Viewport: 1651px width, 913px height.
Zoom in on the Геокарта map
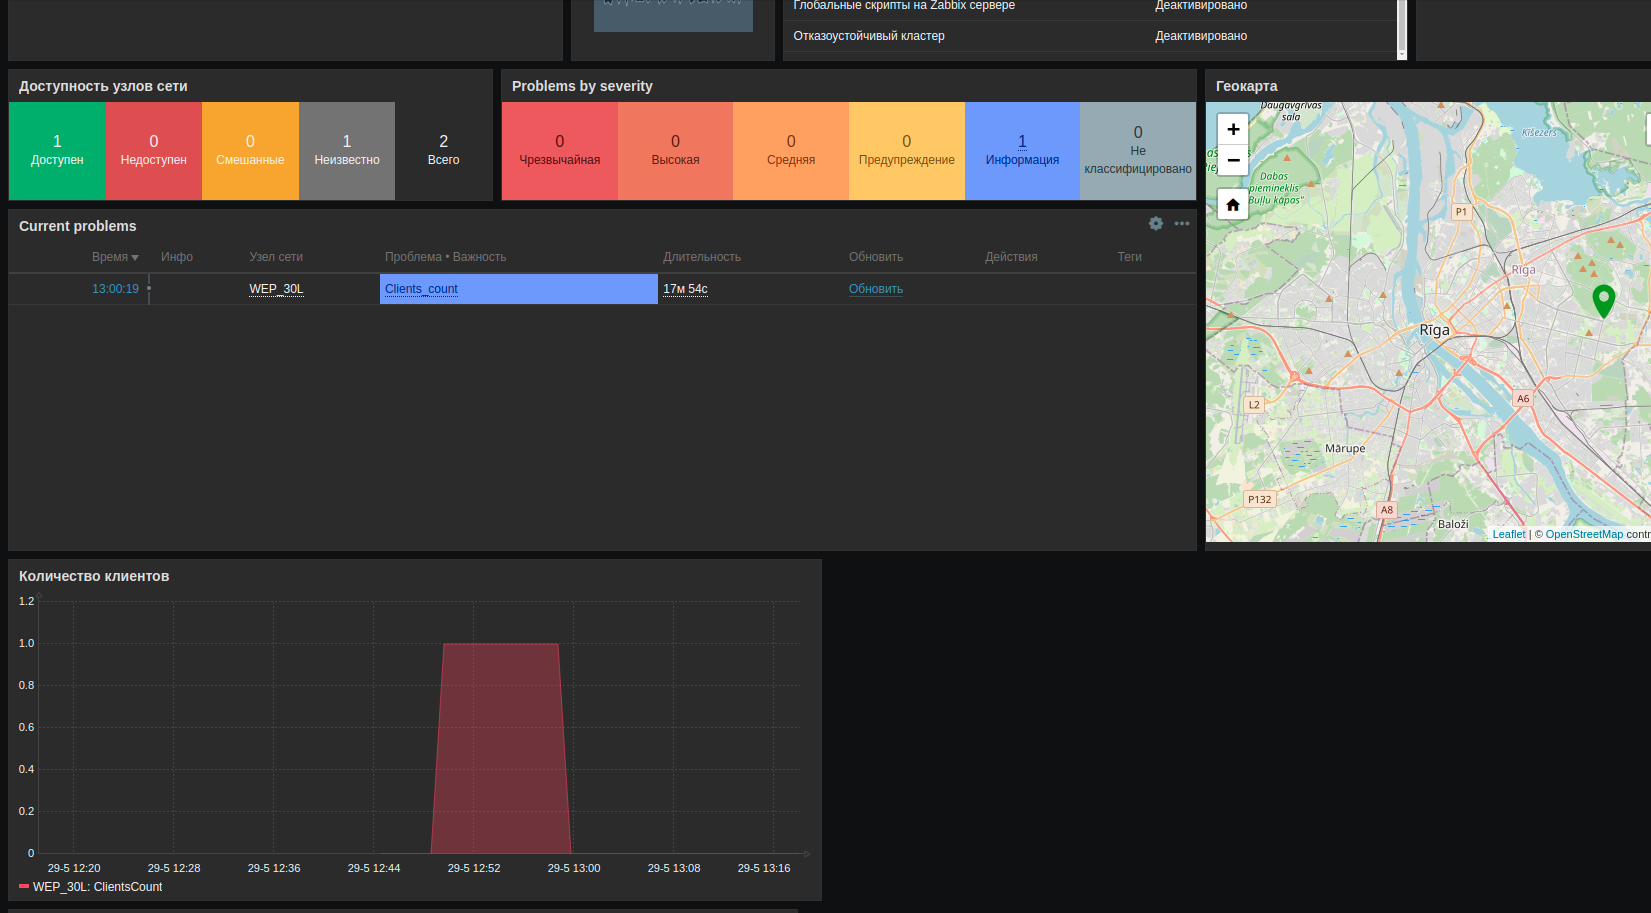tap(1233, 129)
